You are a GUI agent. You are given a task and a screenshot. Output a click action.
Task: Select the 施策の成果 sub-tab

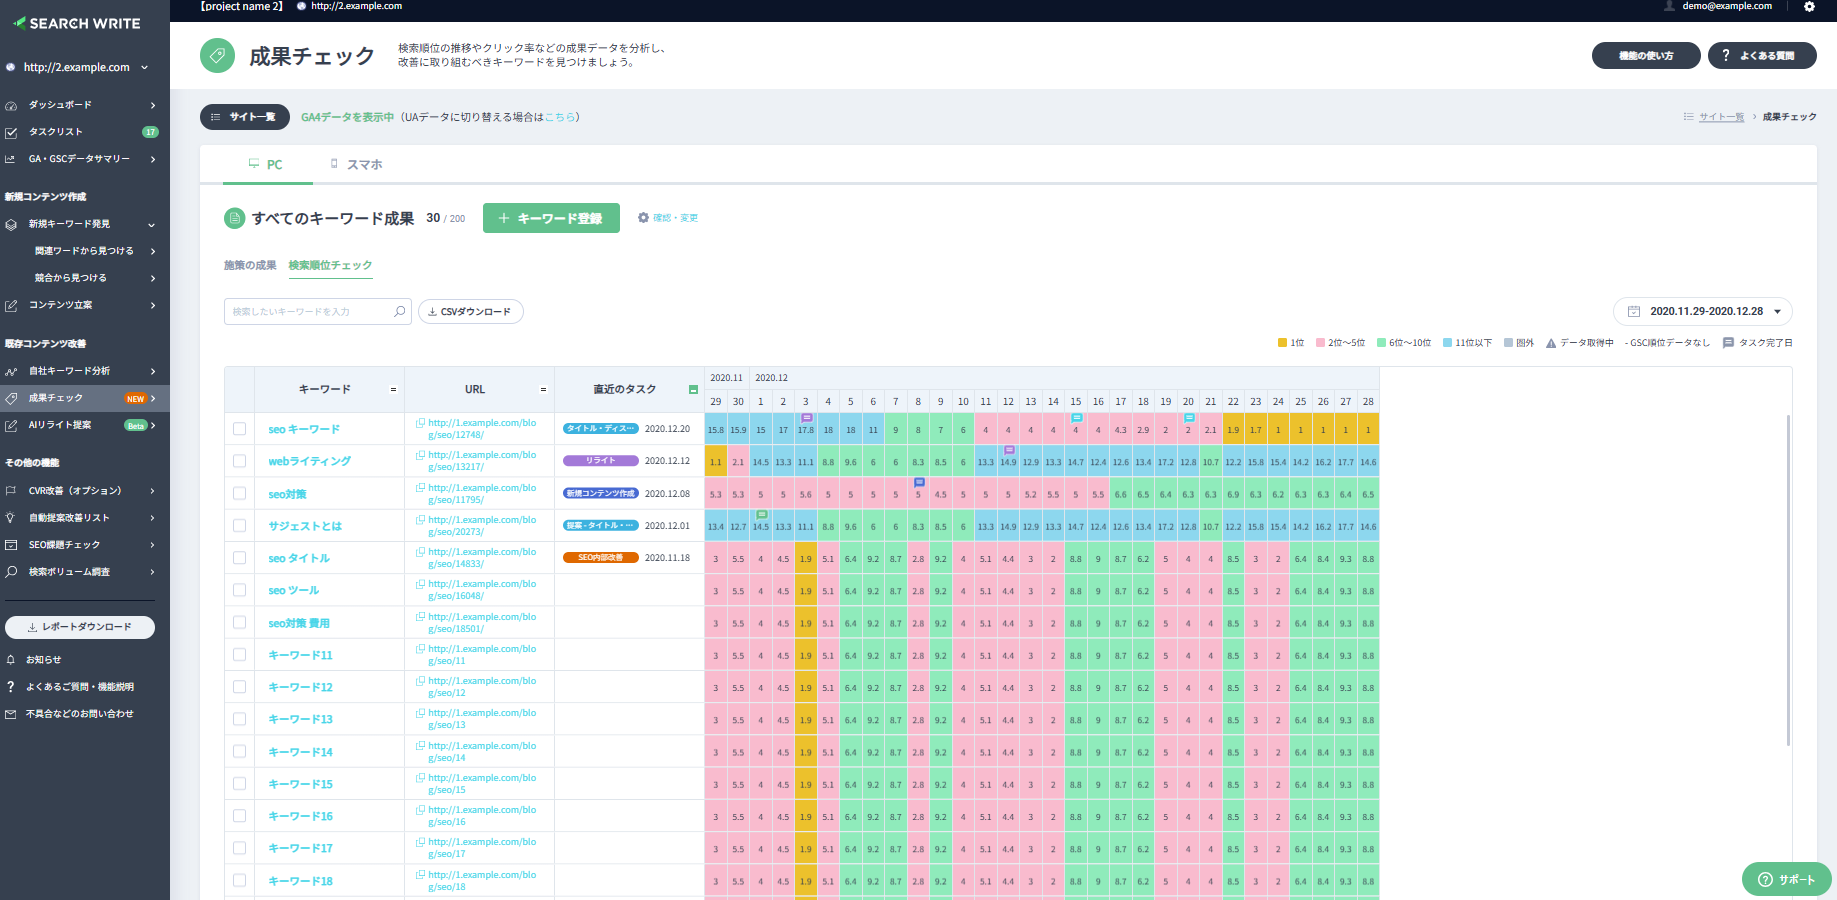[250, 265]
